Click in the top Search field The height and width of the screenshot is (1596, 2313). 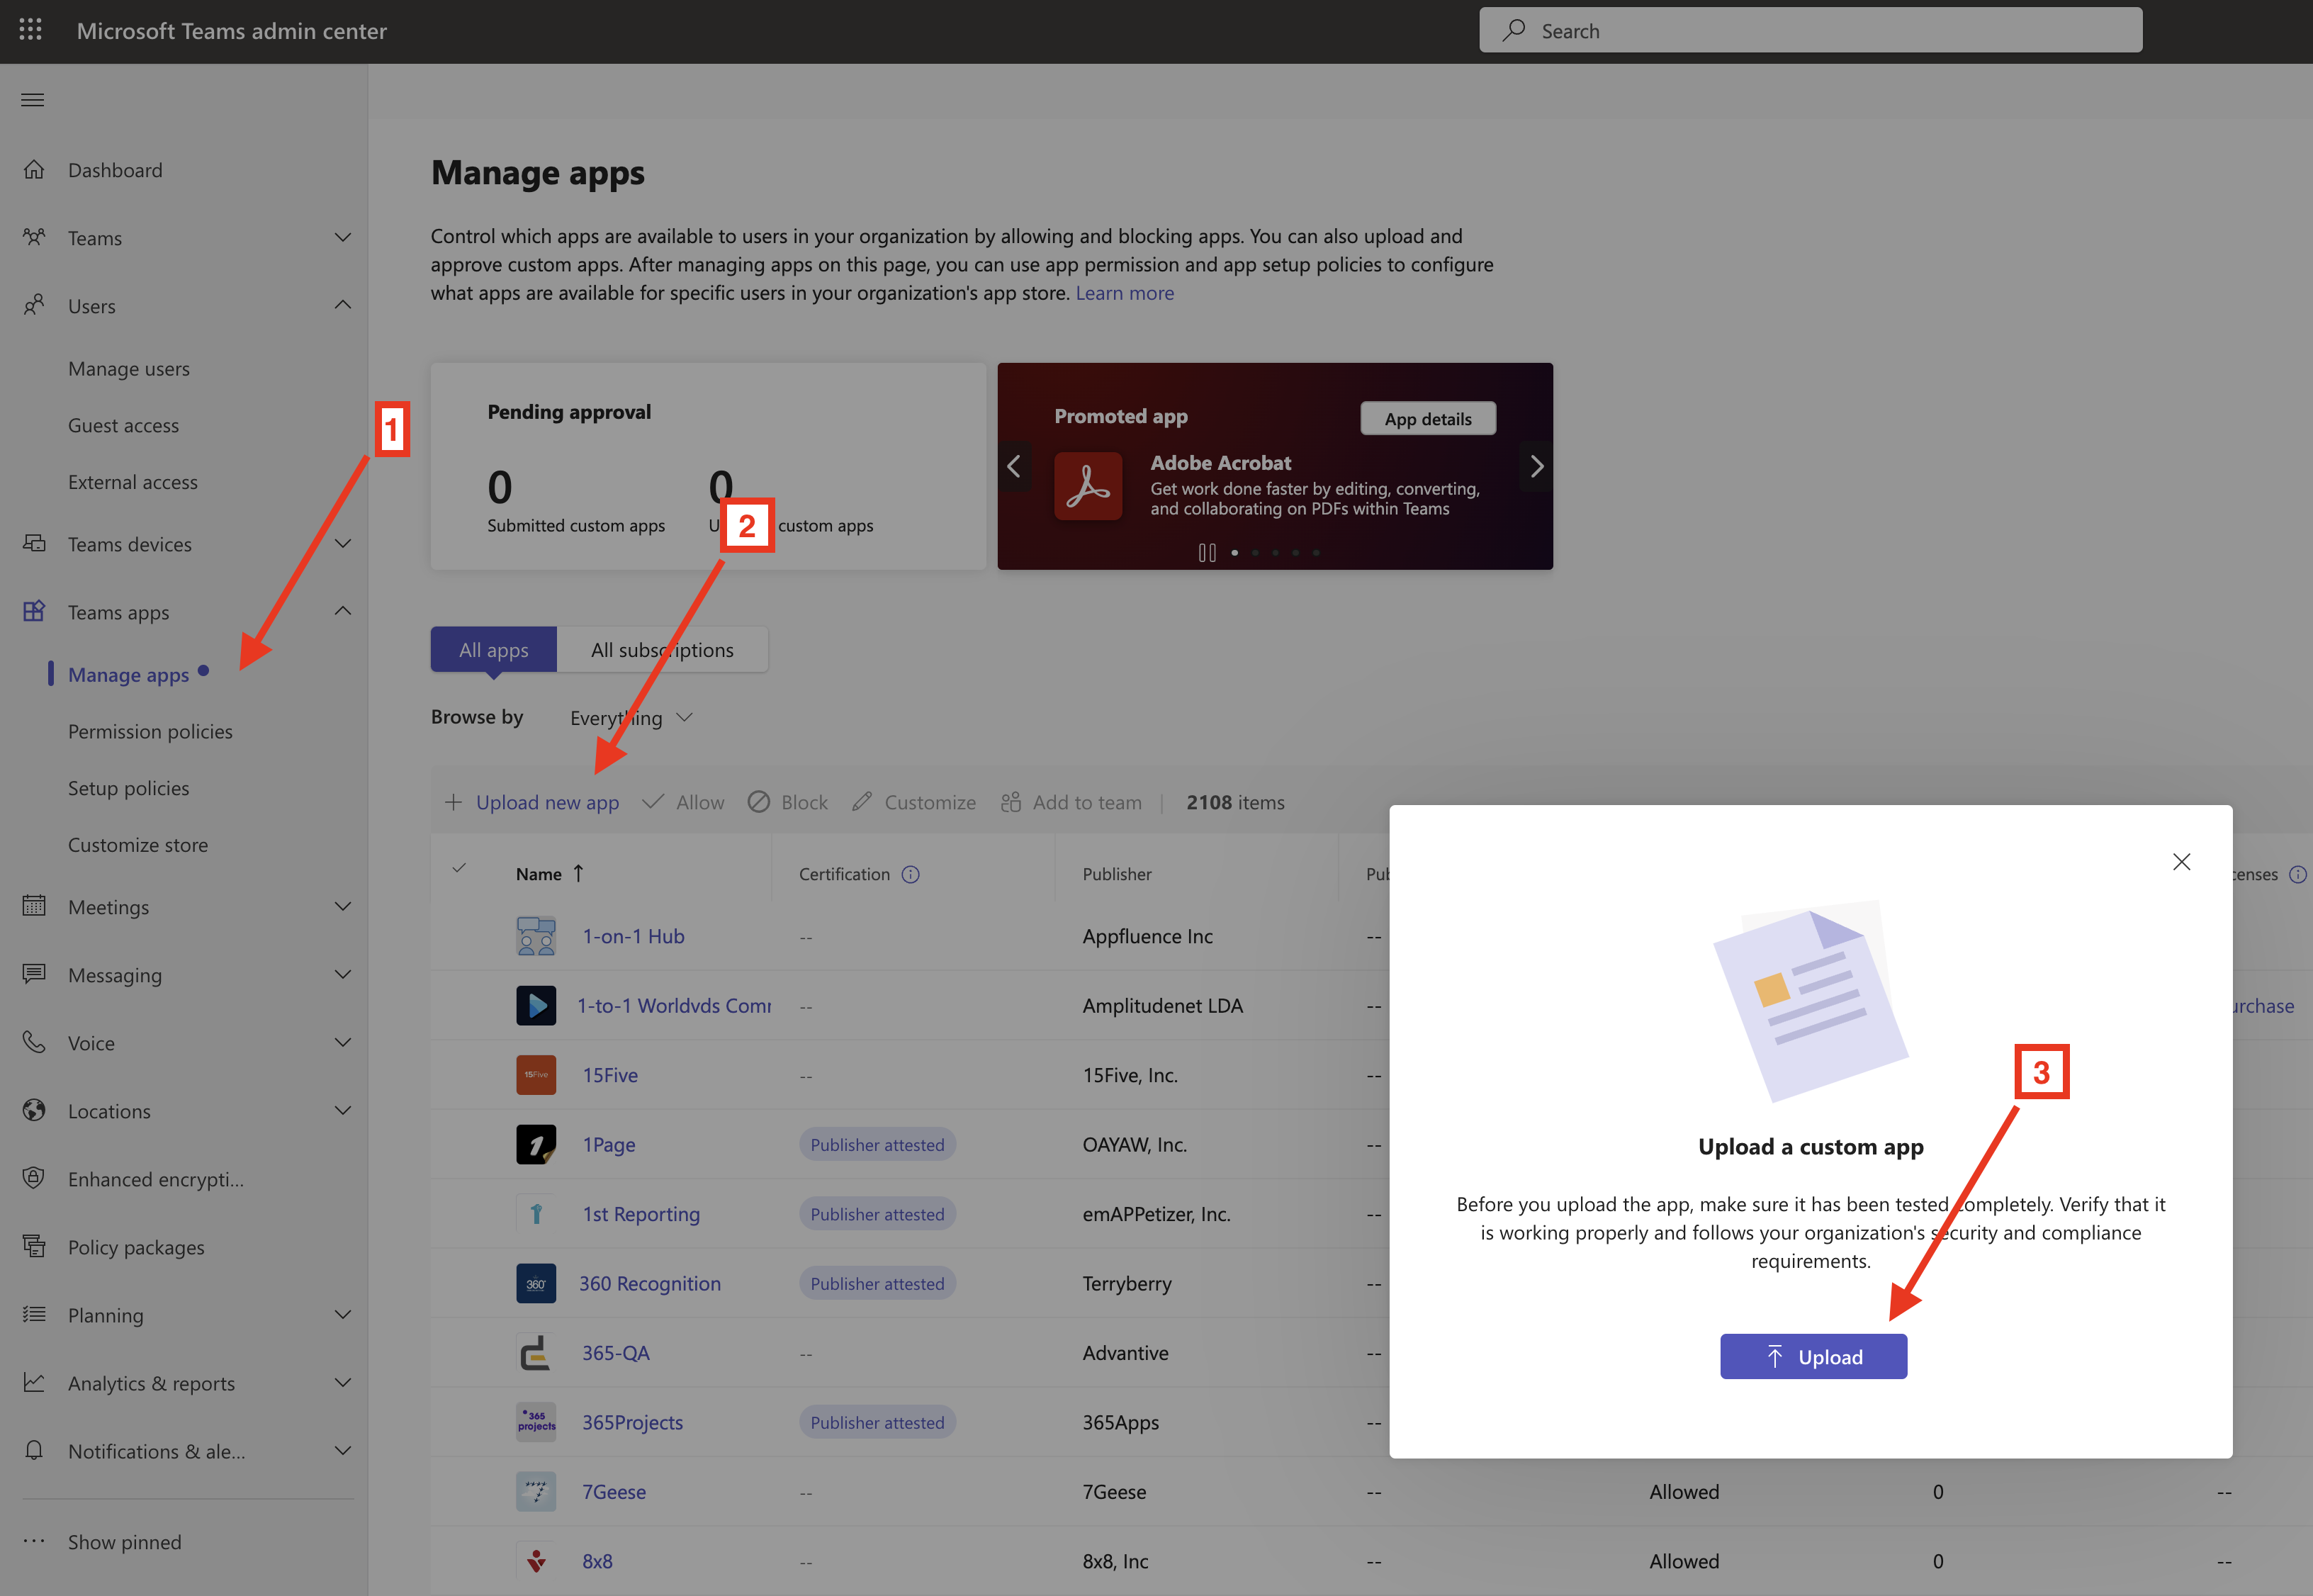pos(1810,31)
